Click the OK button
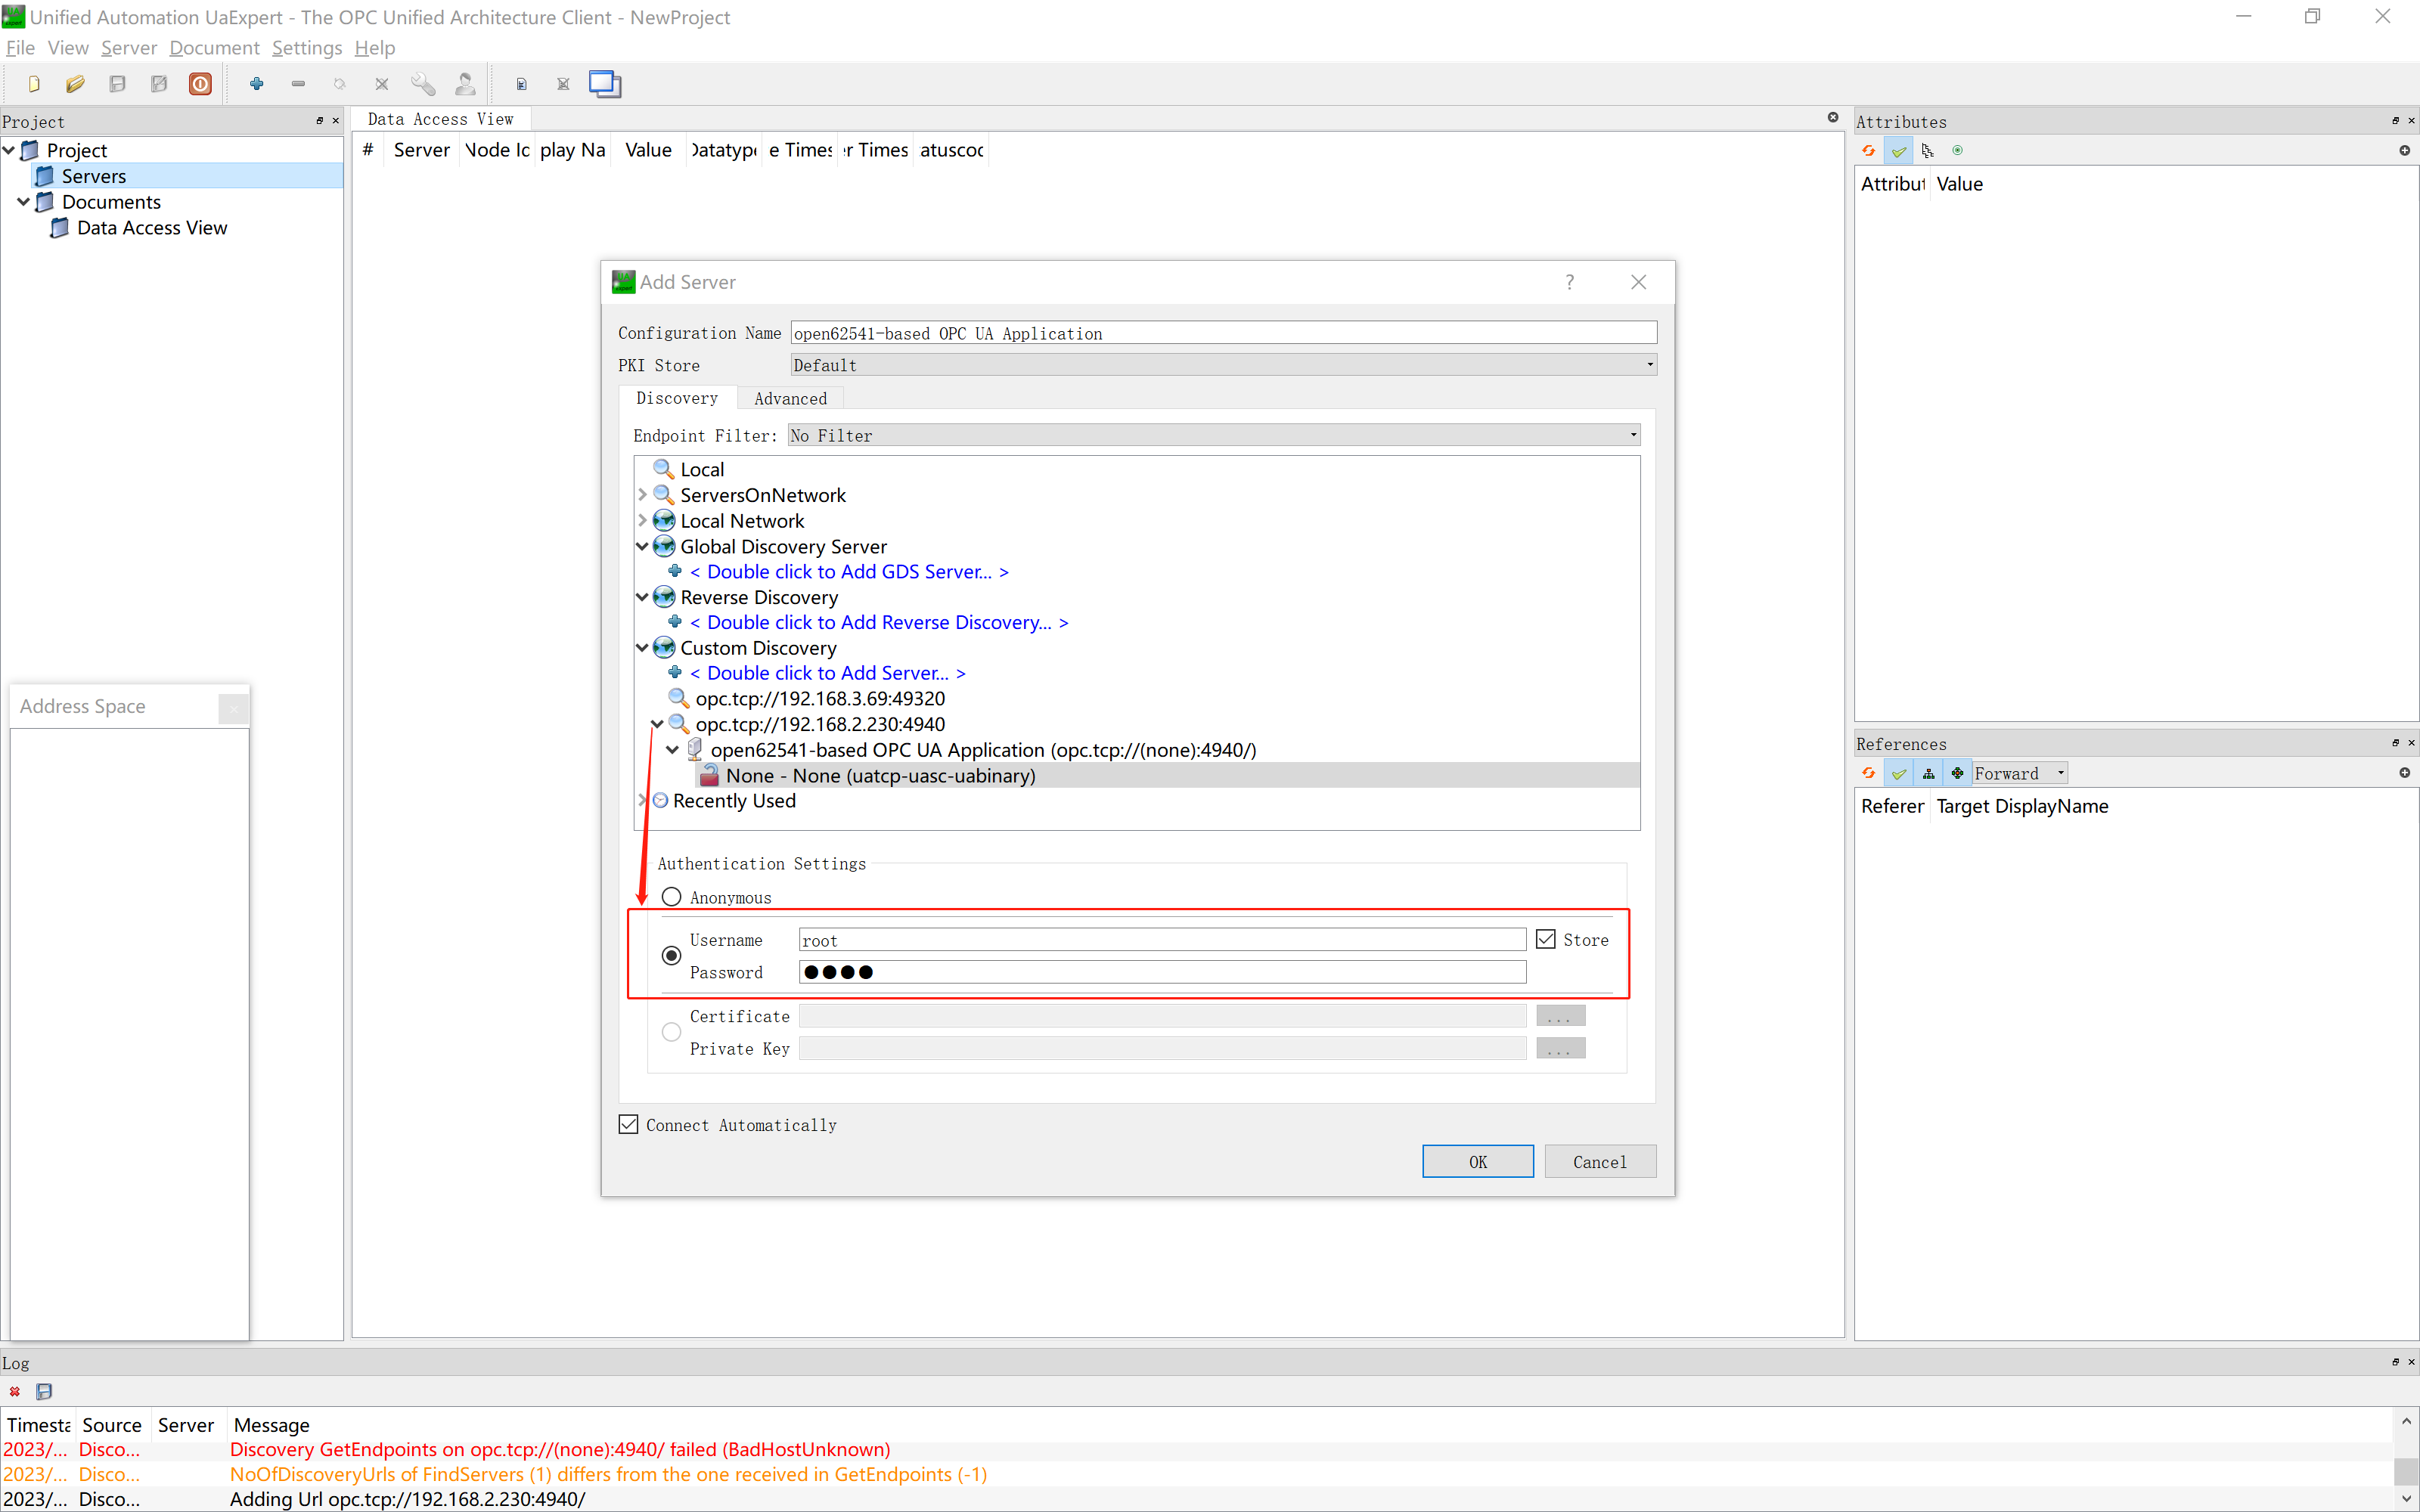The image size is (2420, 1512). pos(1477,1161)
